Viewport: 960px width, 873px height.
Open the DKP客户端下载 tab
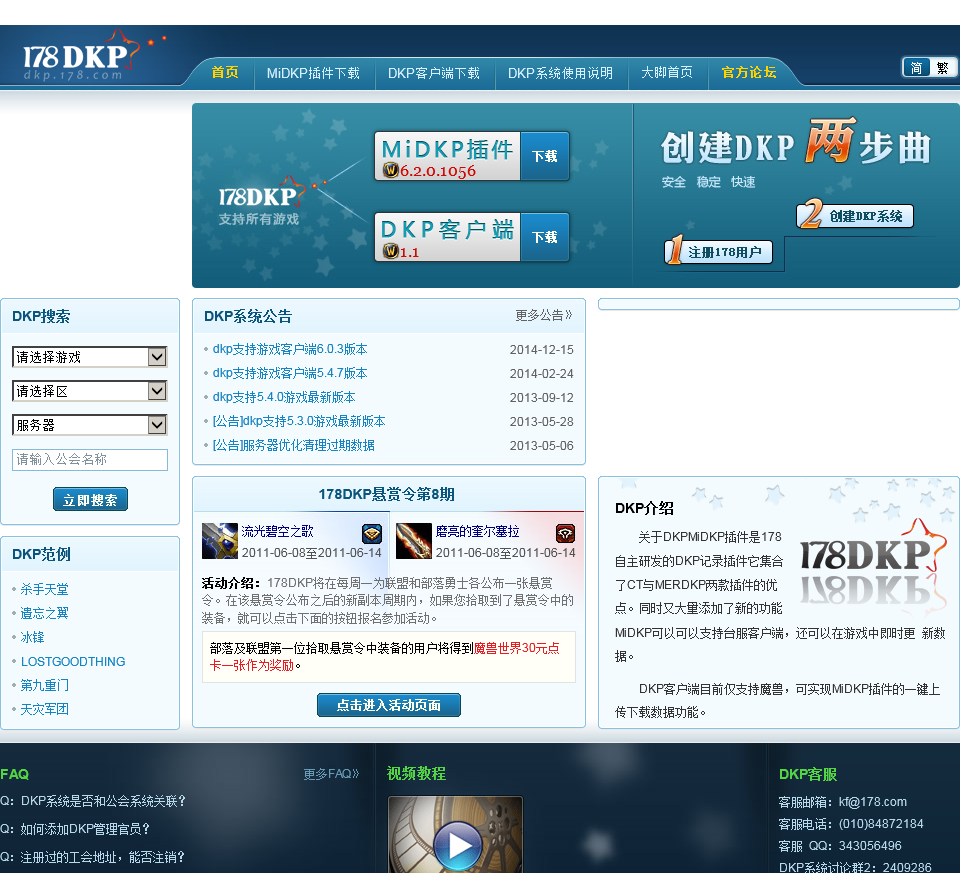pos(433,73)
